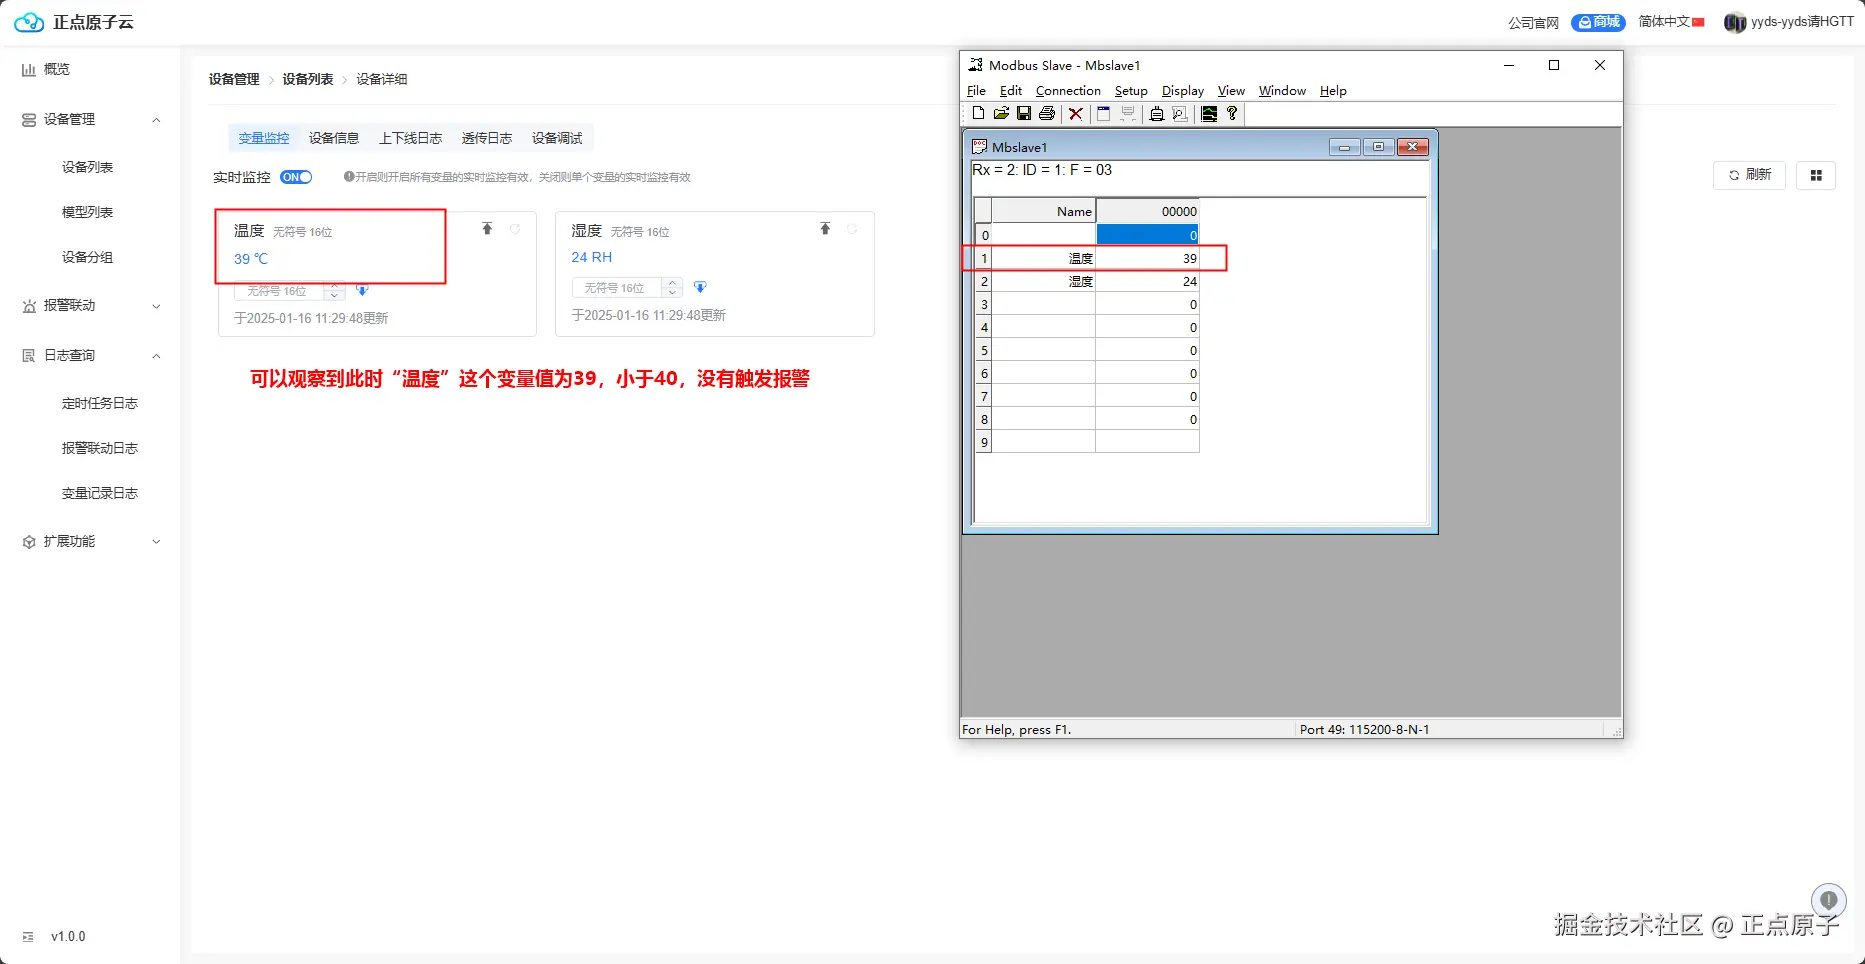Click 湿度 data type input 无符号 16位
The image size is (1865, 964).
pos(617,288)
